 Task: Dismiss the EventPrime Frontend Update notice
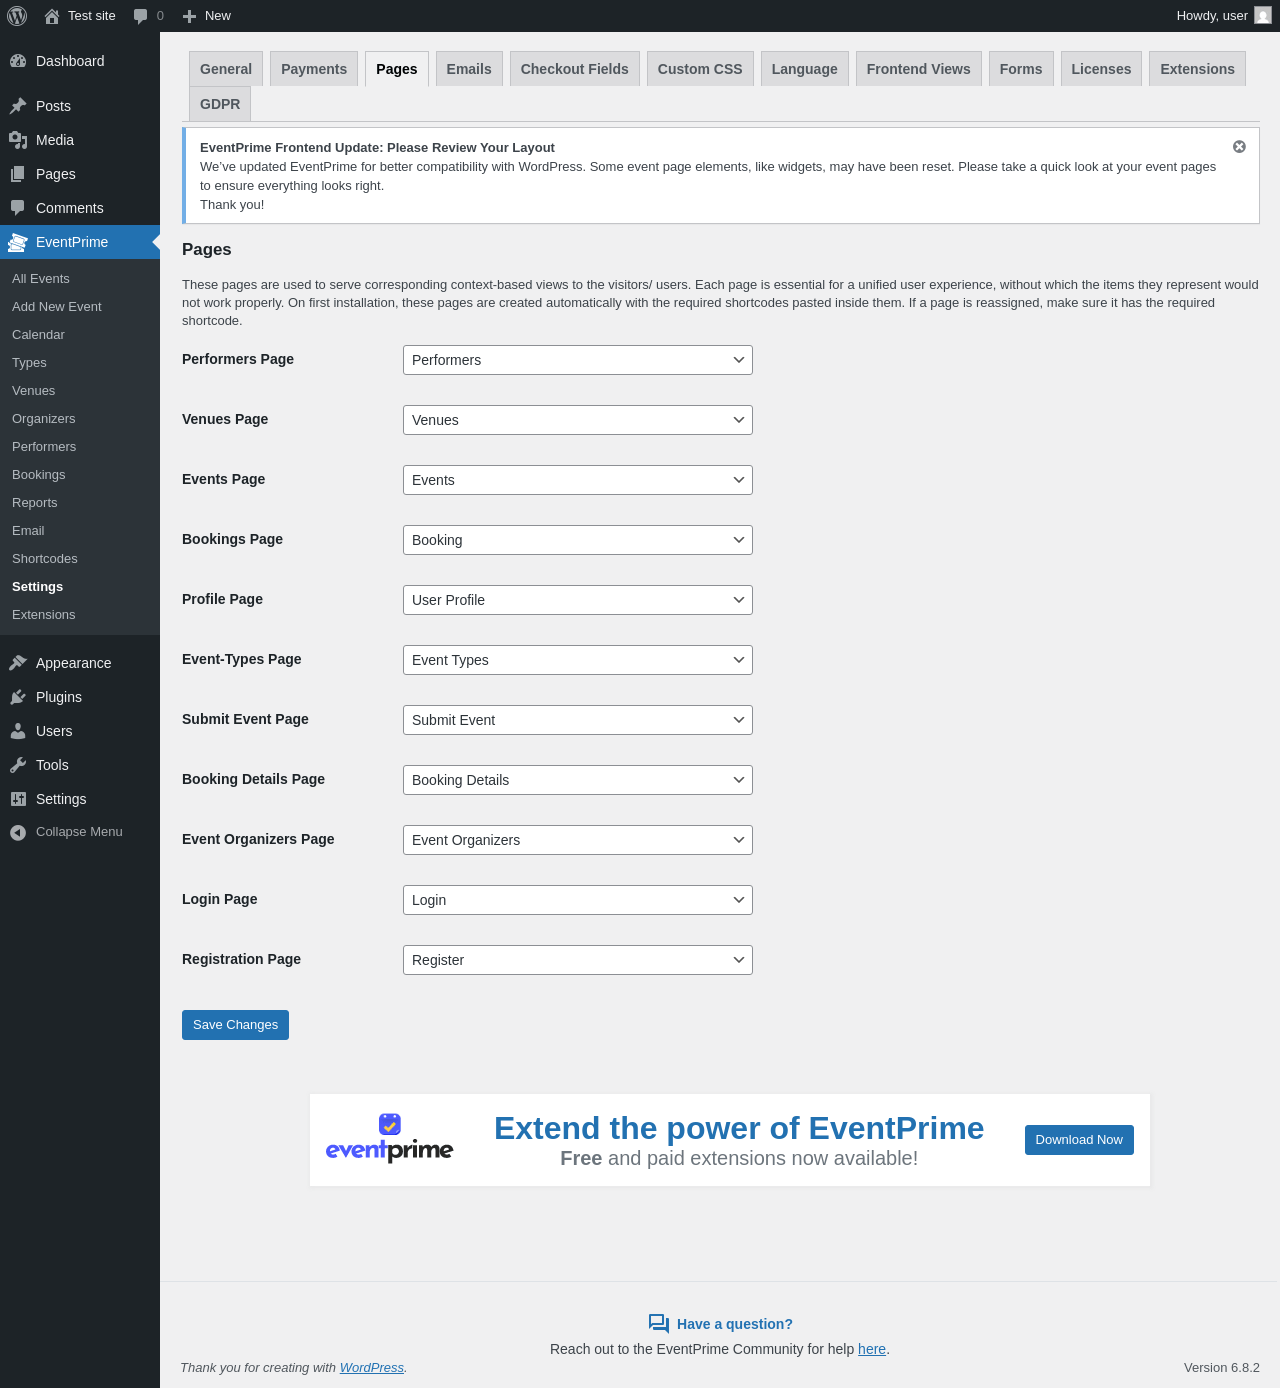click(x=1239, y=147)
